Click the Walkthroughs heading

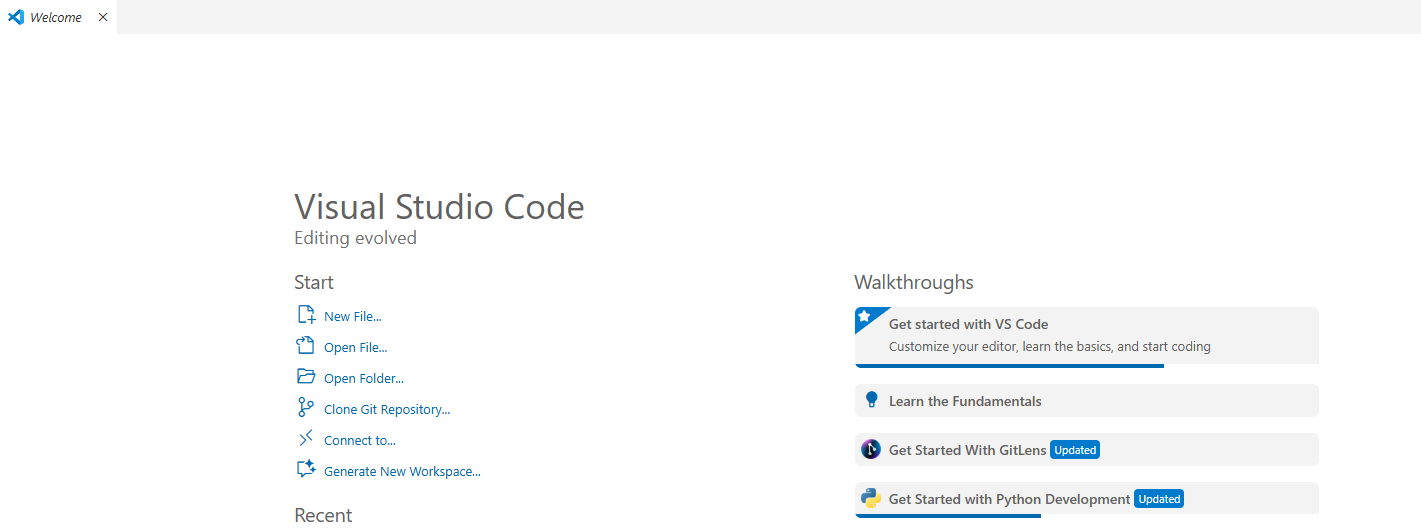click(914, 282)
